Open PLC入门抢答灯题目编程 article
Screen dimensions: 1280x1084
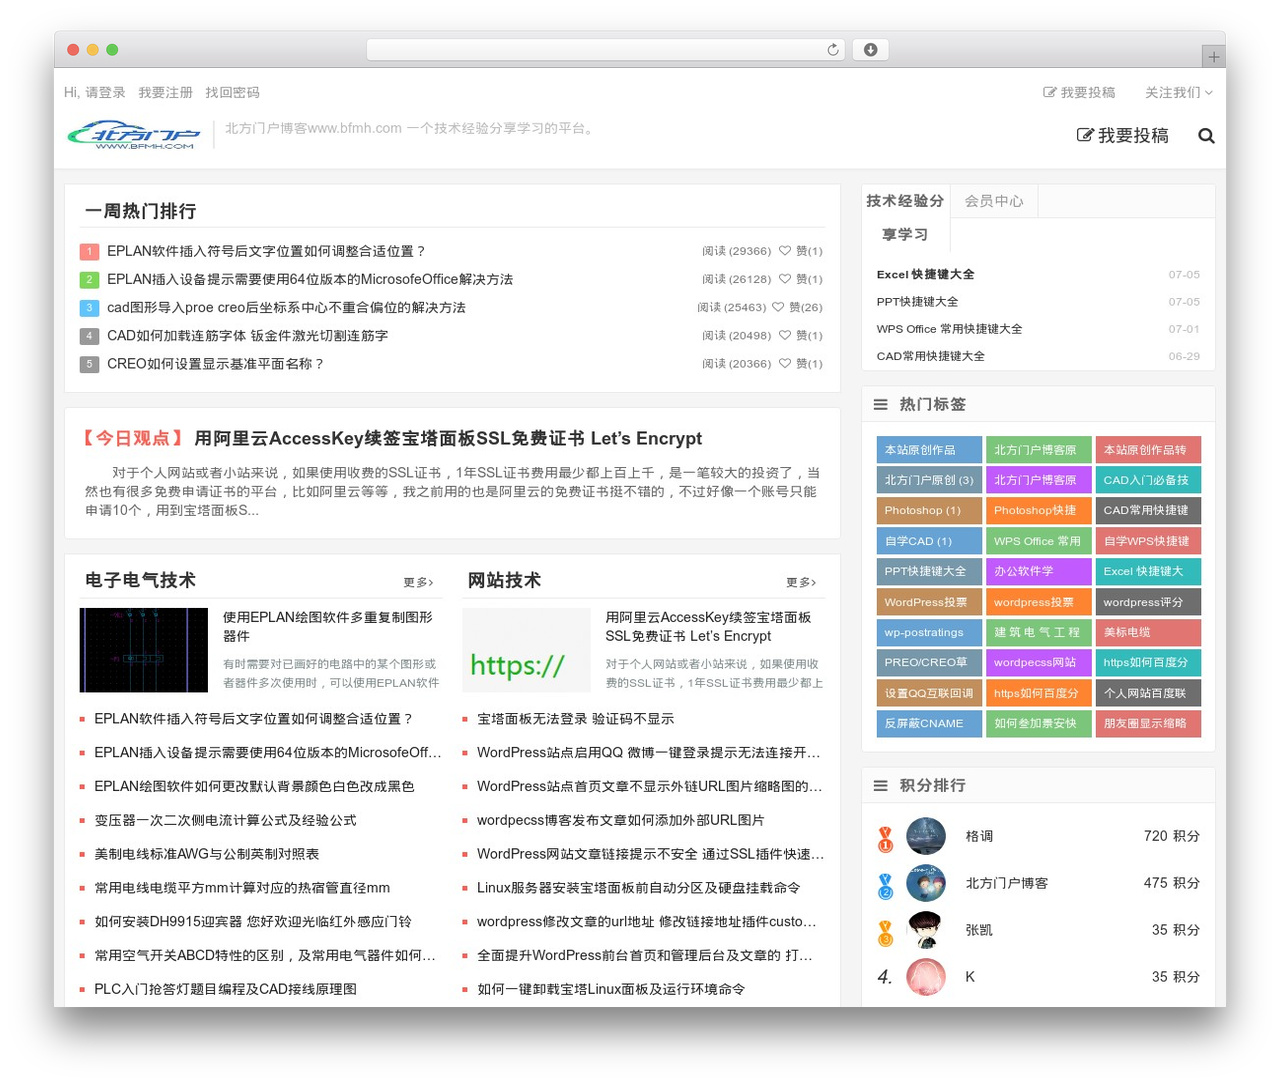(x=225, y=989)
